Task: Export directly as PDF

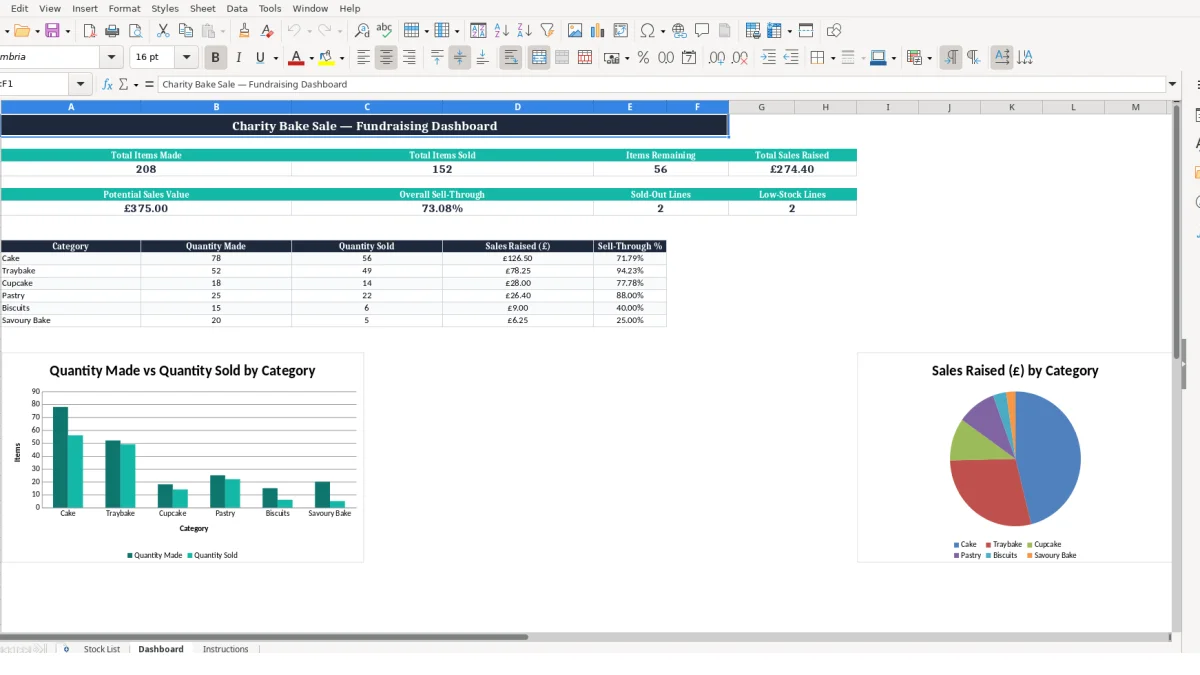Action: [x=90, y=31]
